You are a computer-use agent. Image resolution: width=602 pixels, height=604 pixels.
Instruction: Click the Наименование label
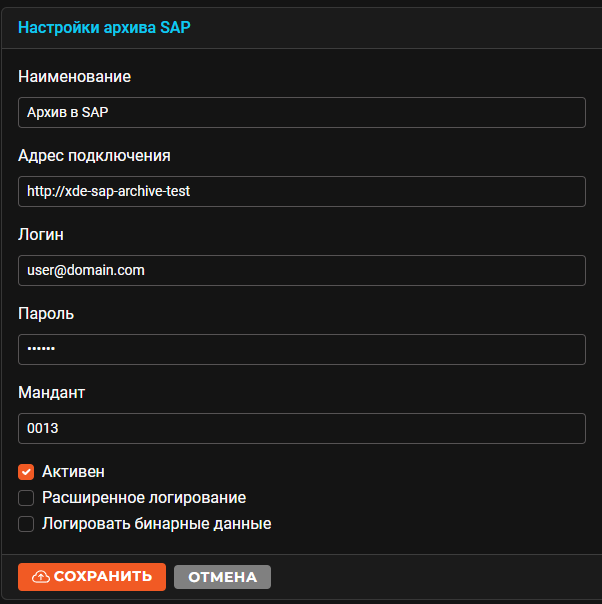pyautogui.click(x=74, y=77)
